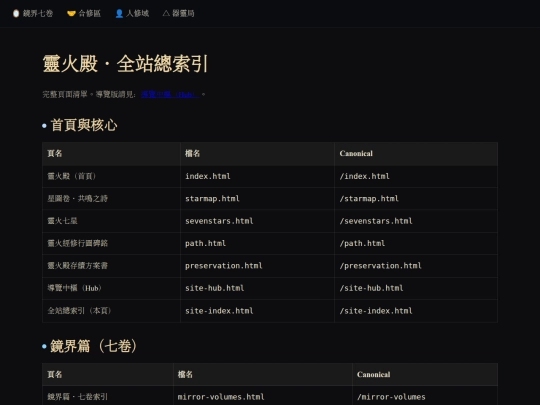Select the /site-index.html canonical cell

(x=416, y=311)
